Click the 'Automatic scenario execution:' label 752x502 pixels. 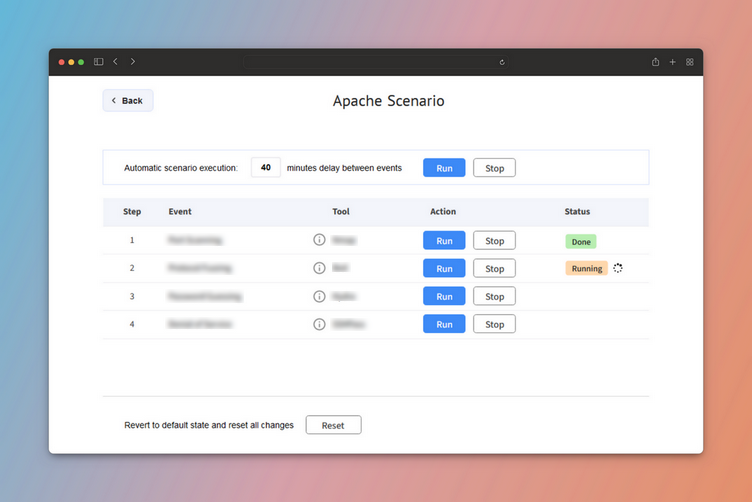pyautogui.click(x=181, y=168)
